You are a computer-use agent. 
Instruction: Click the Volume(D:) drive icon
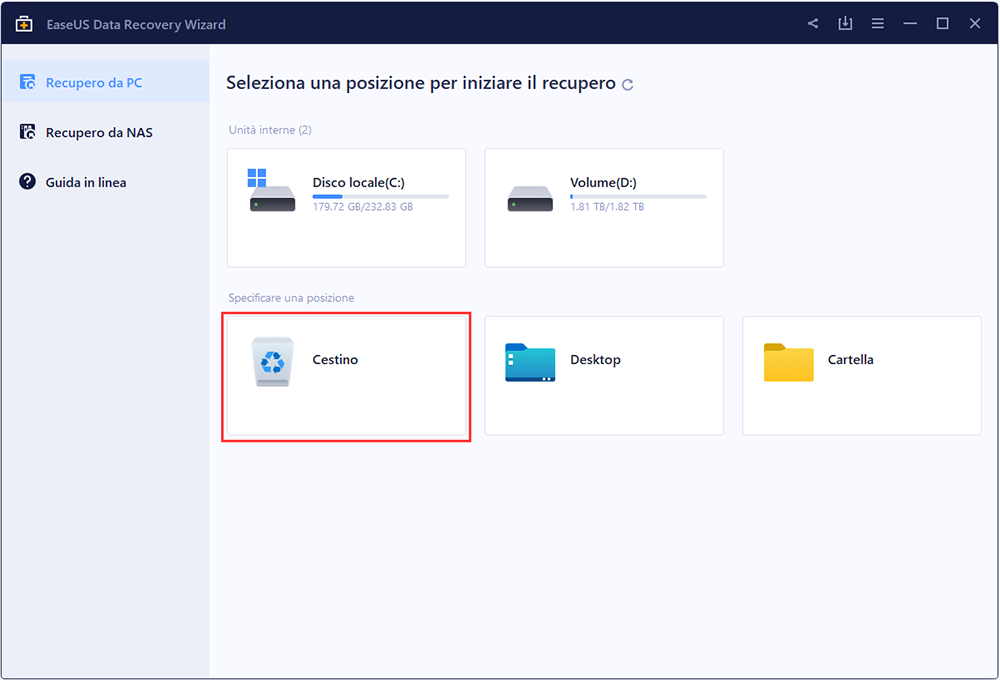point(530,198)
